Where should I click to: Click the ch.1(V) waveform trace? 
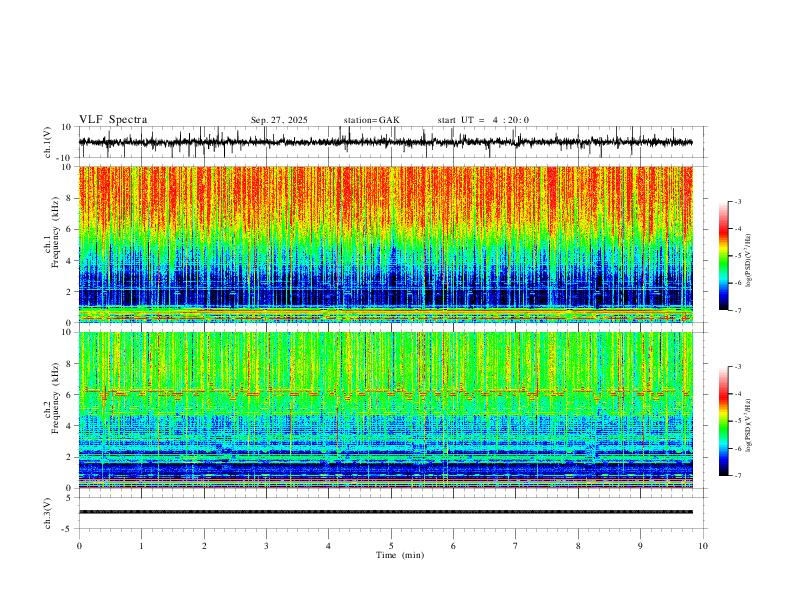pos(385,142)
